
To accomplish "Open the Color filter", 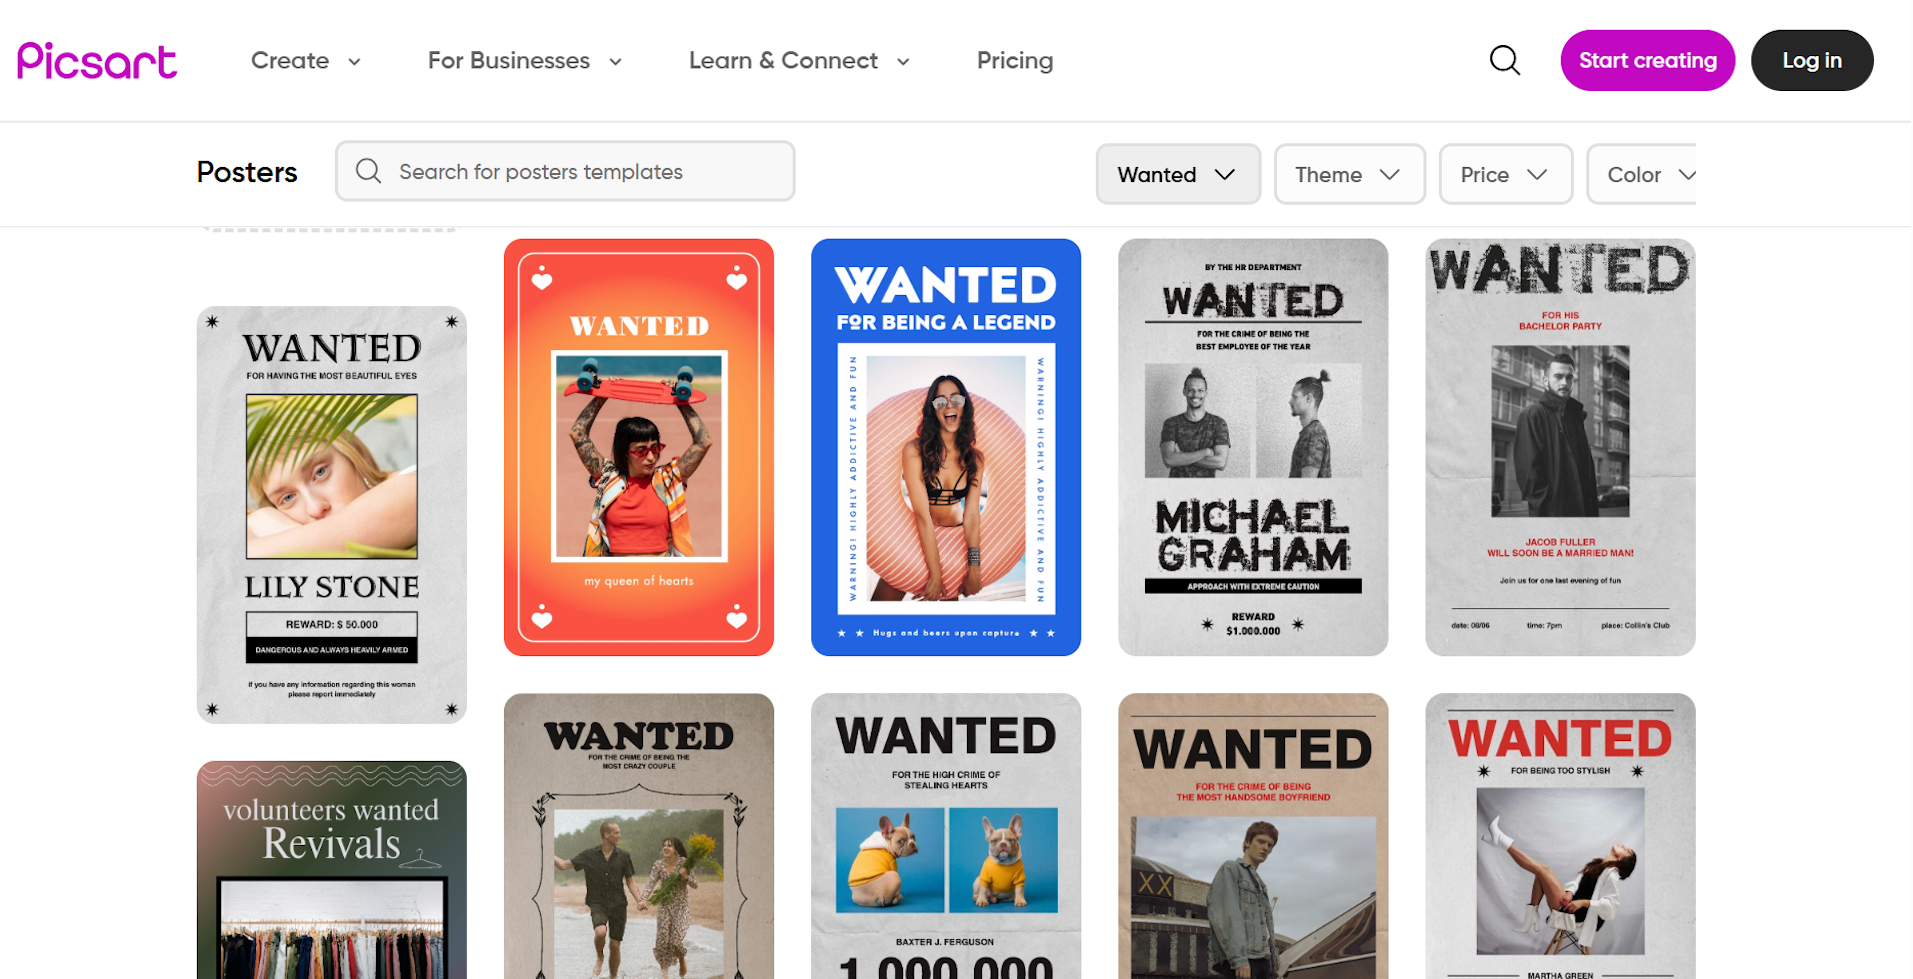I will click(1648, 174).
